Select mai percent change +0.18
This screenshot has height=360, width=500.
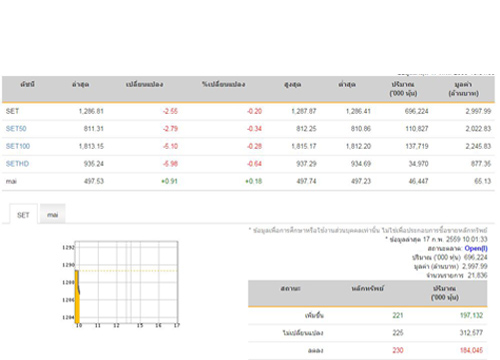coord(253,181)
